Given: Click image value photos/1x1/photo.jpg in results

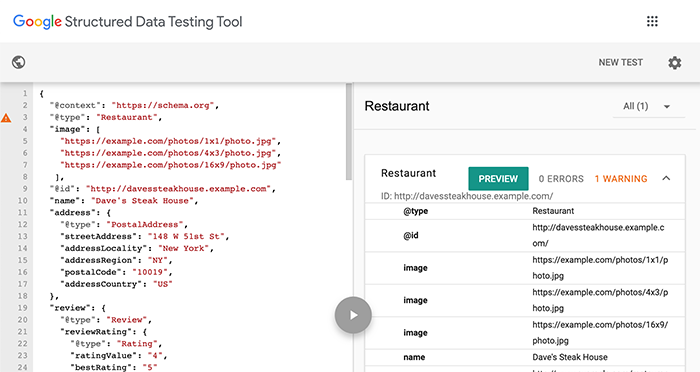Looking at the screenshot, I should pyautogui.click(x=600, y=268).
